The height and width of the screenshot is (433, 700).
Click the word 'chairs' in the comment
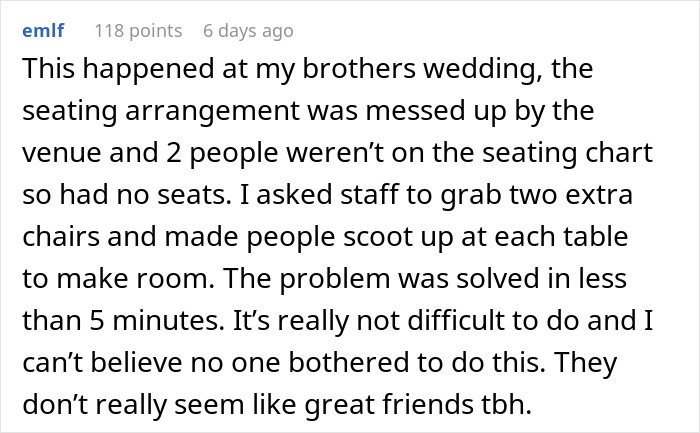point(61,237)
